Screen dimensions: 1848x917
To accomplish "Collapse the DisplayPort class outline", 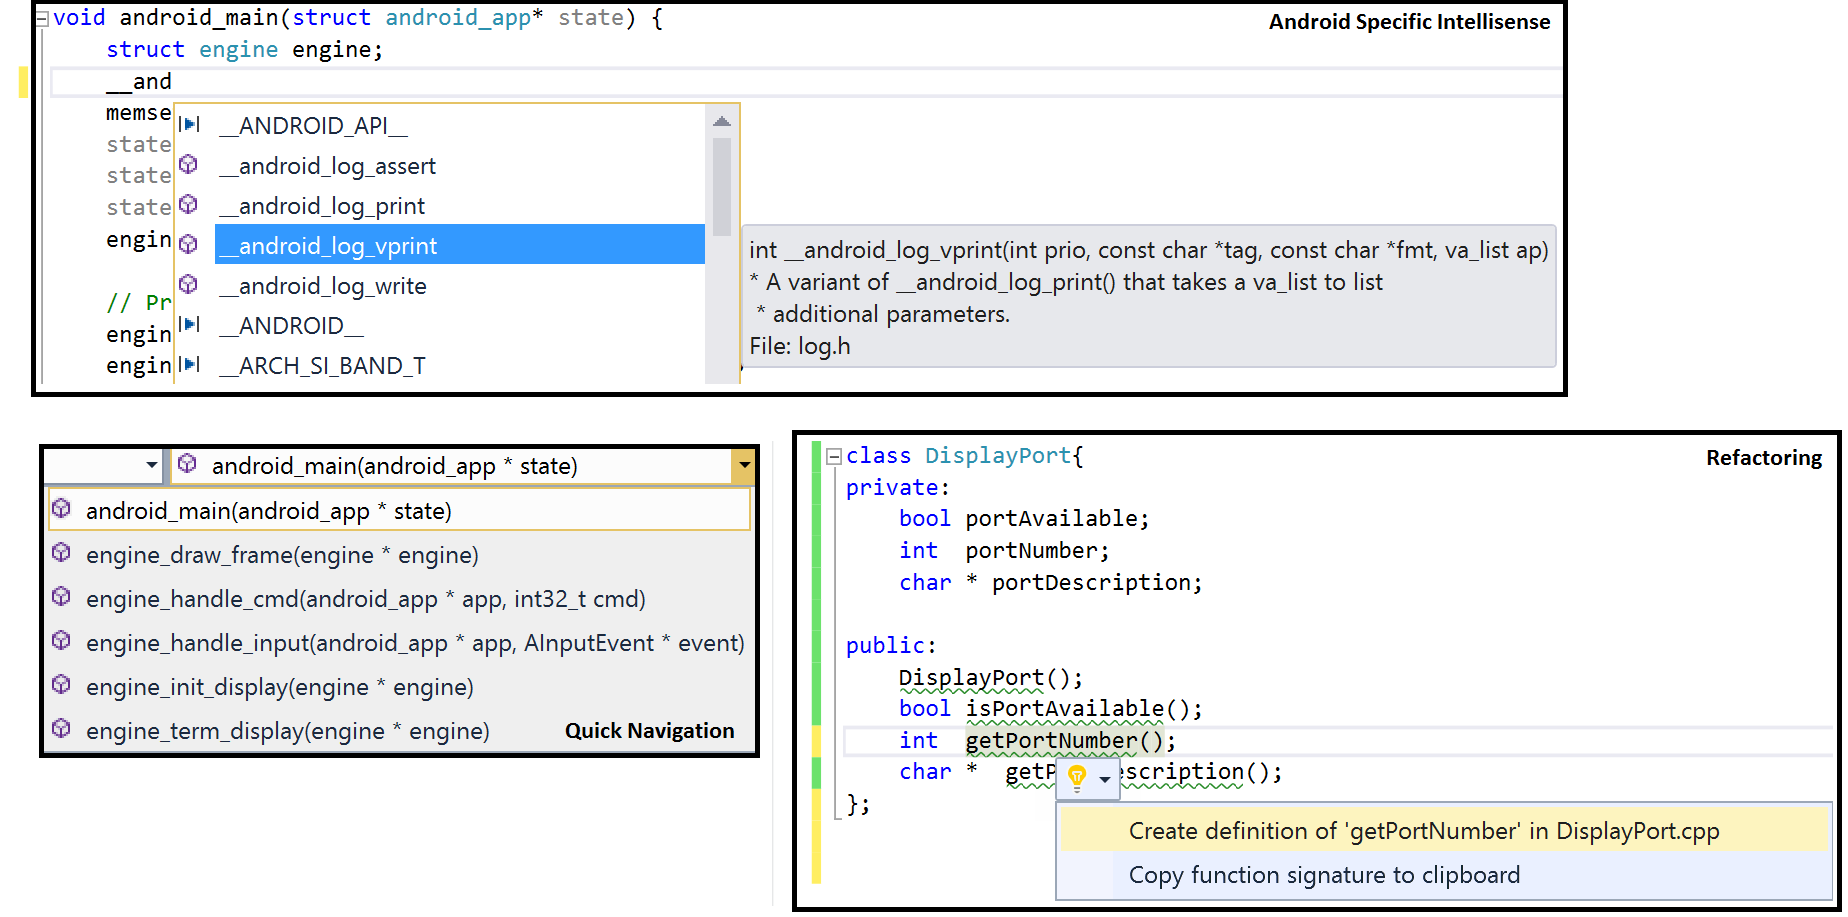I will point(834,457).
